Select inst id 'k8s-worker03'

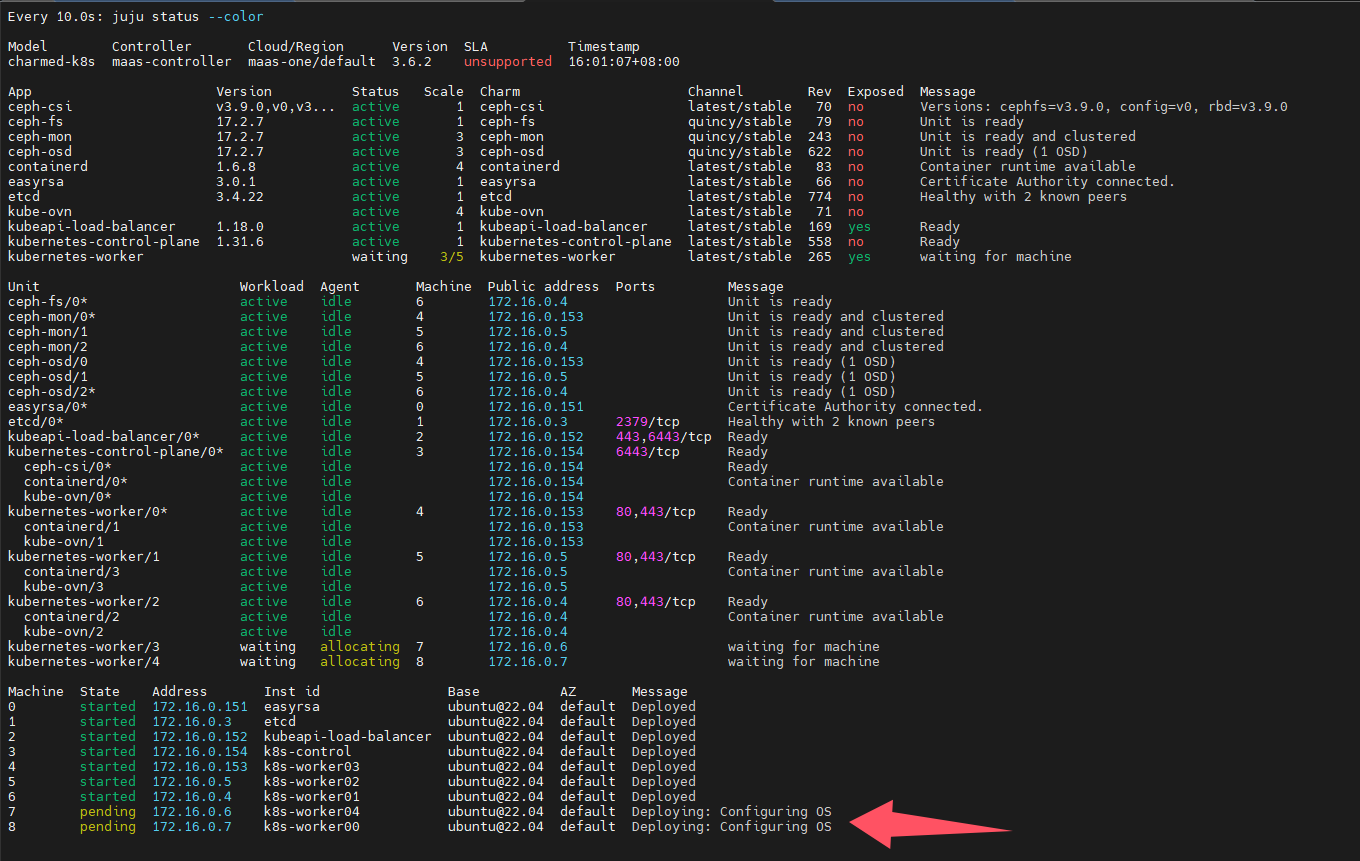point(312,767)
